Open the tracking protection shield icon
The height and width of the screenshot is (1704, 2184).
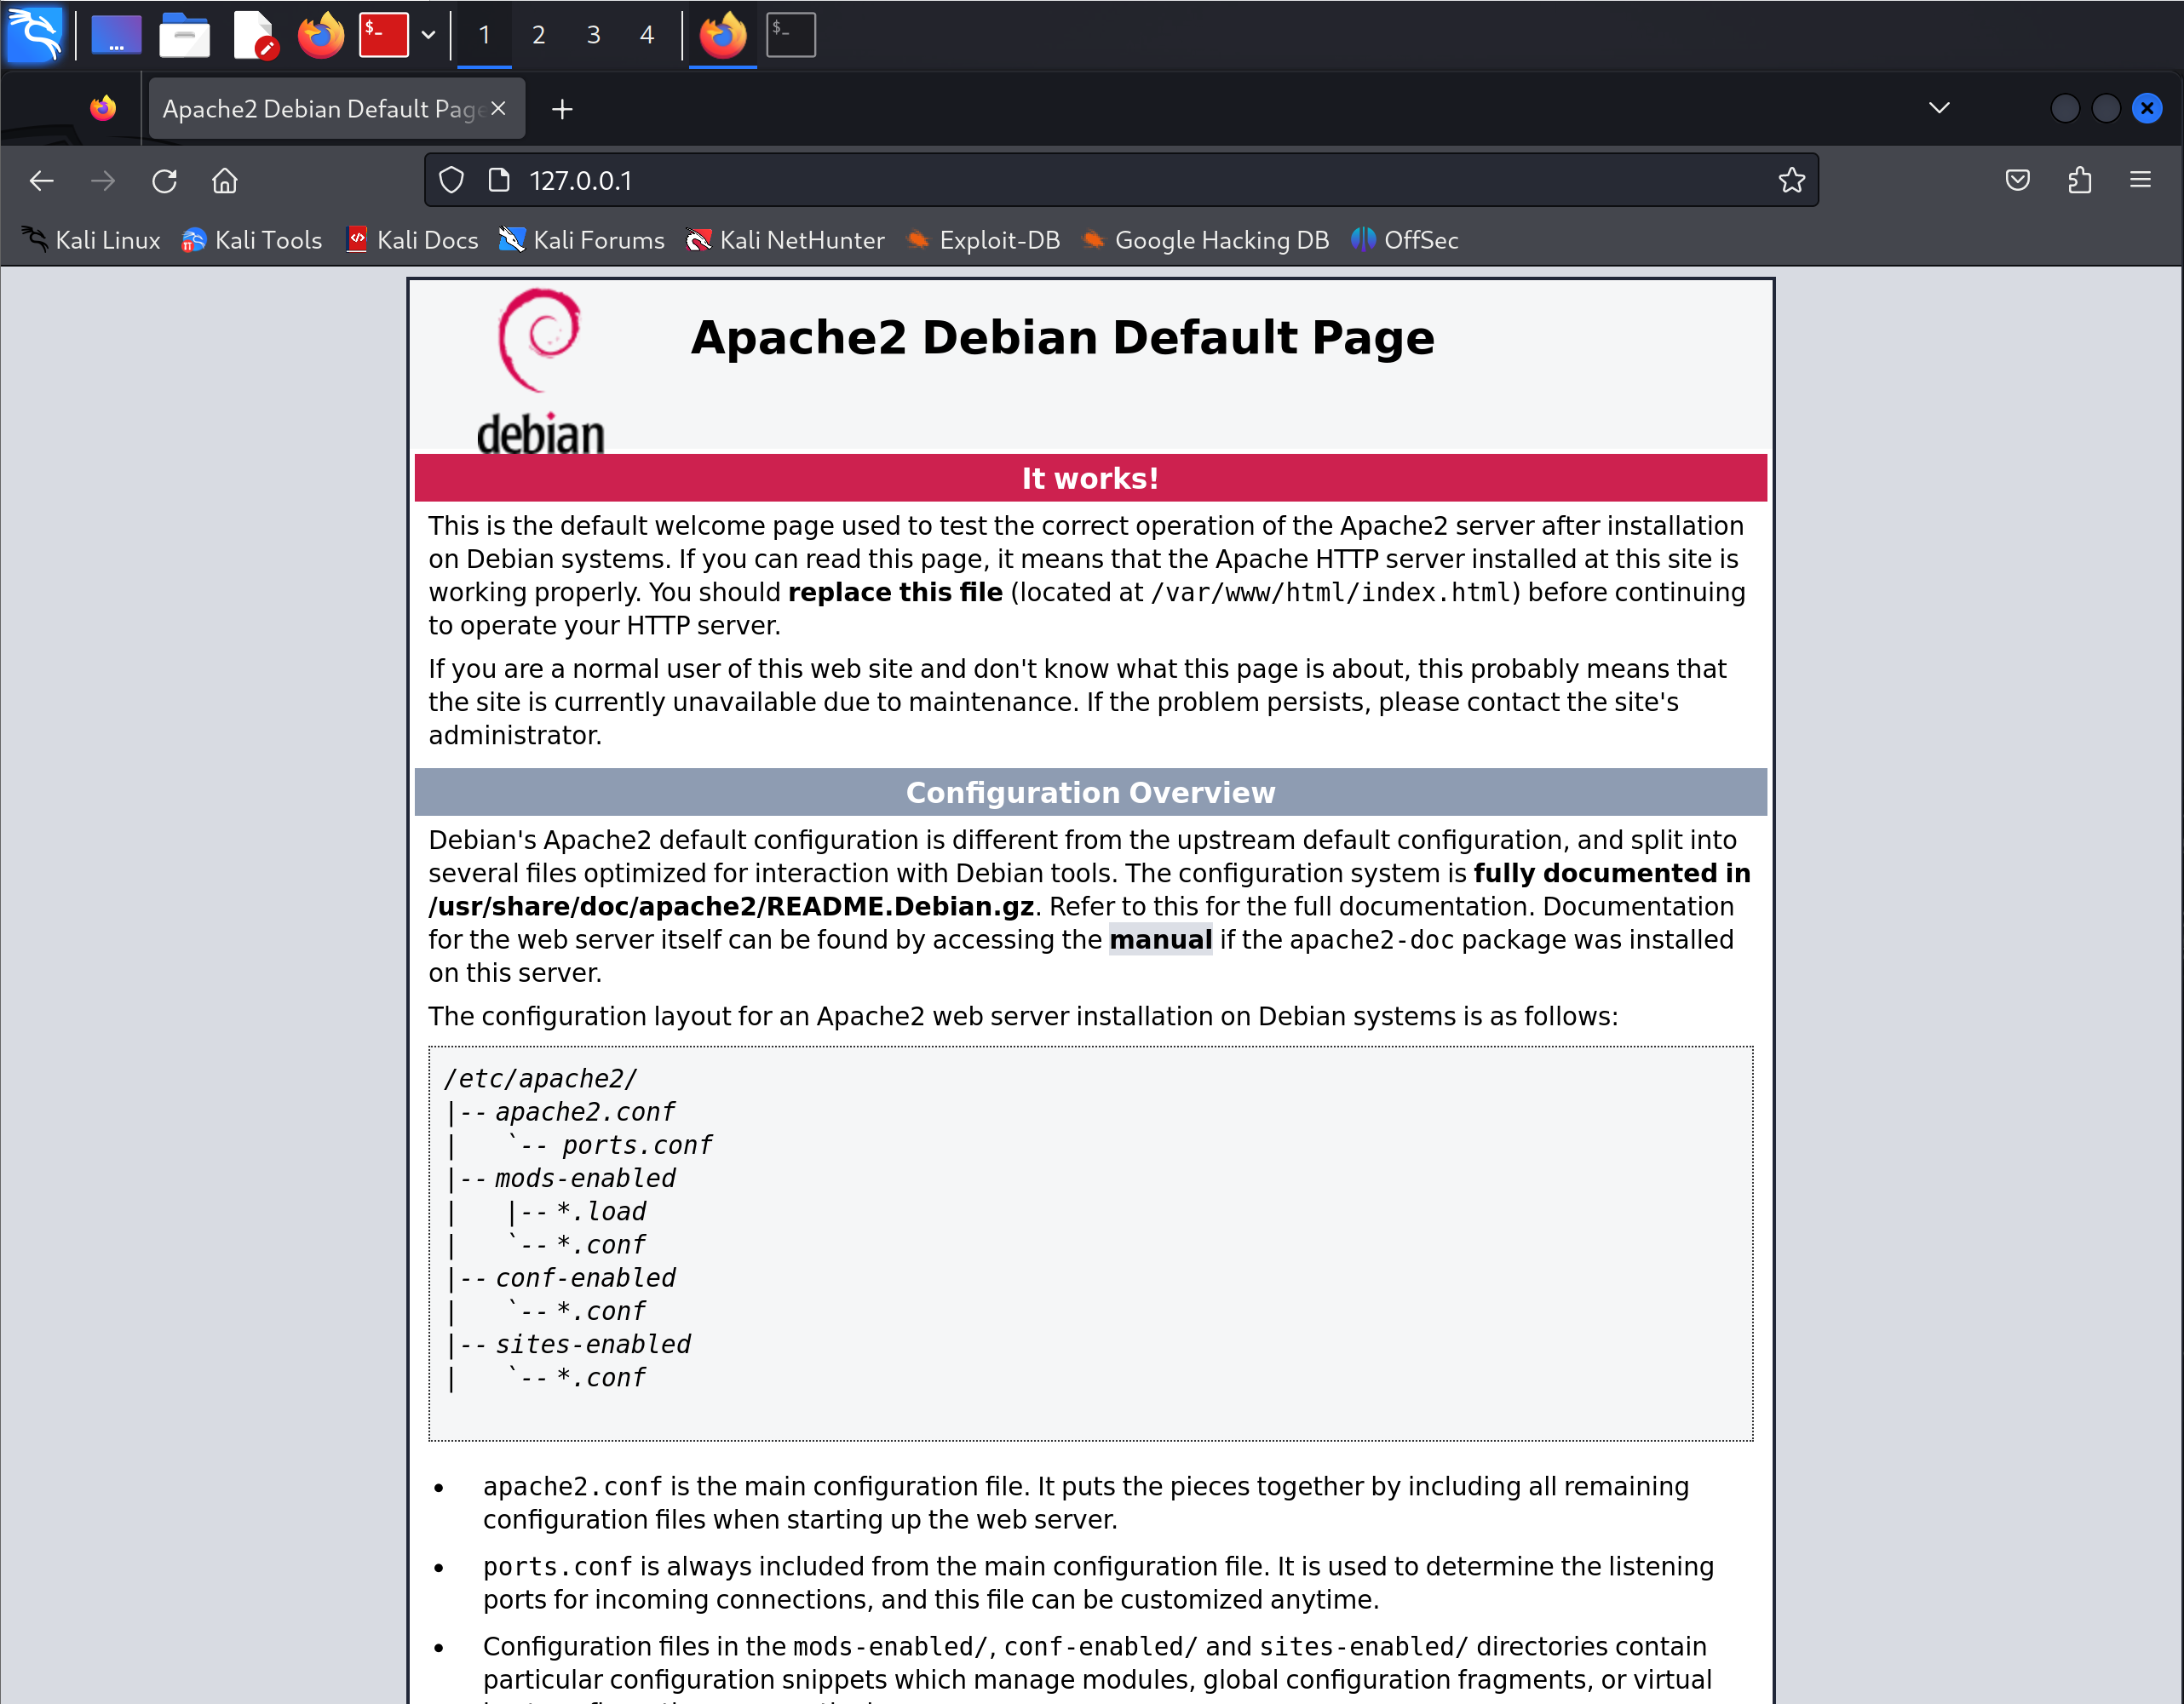coord(452,181)
